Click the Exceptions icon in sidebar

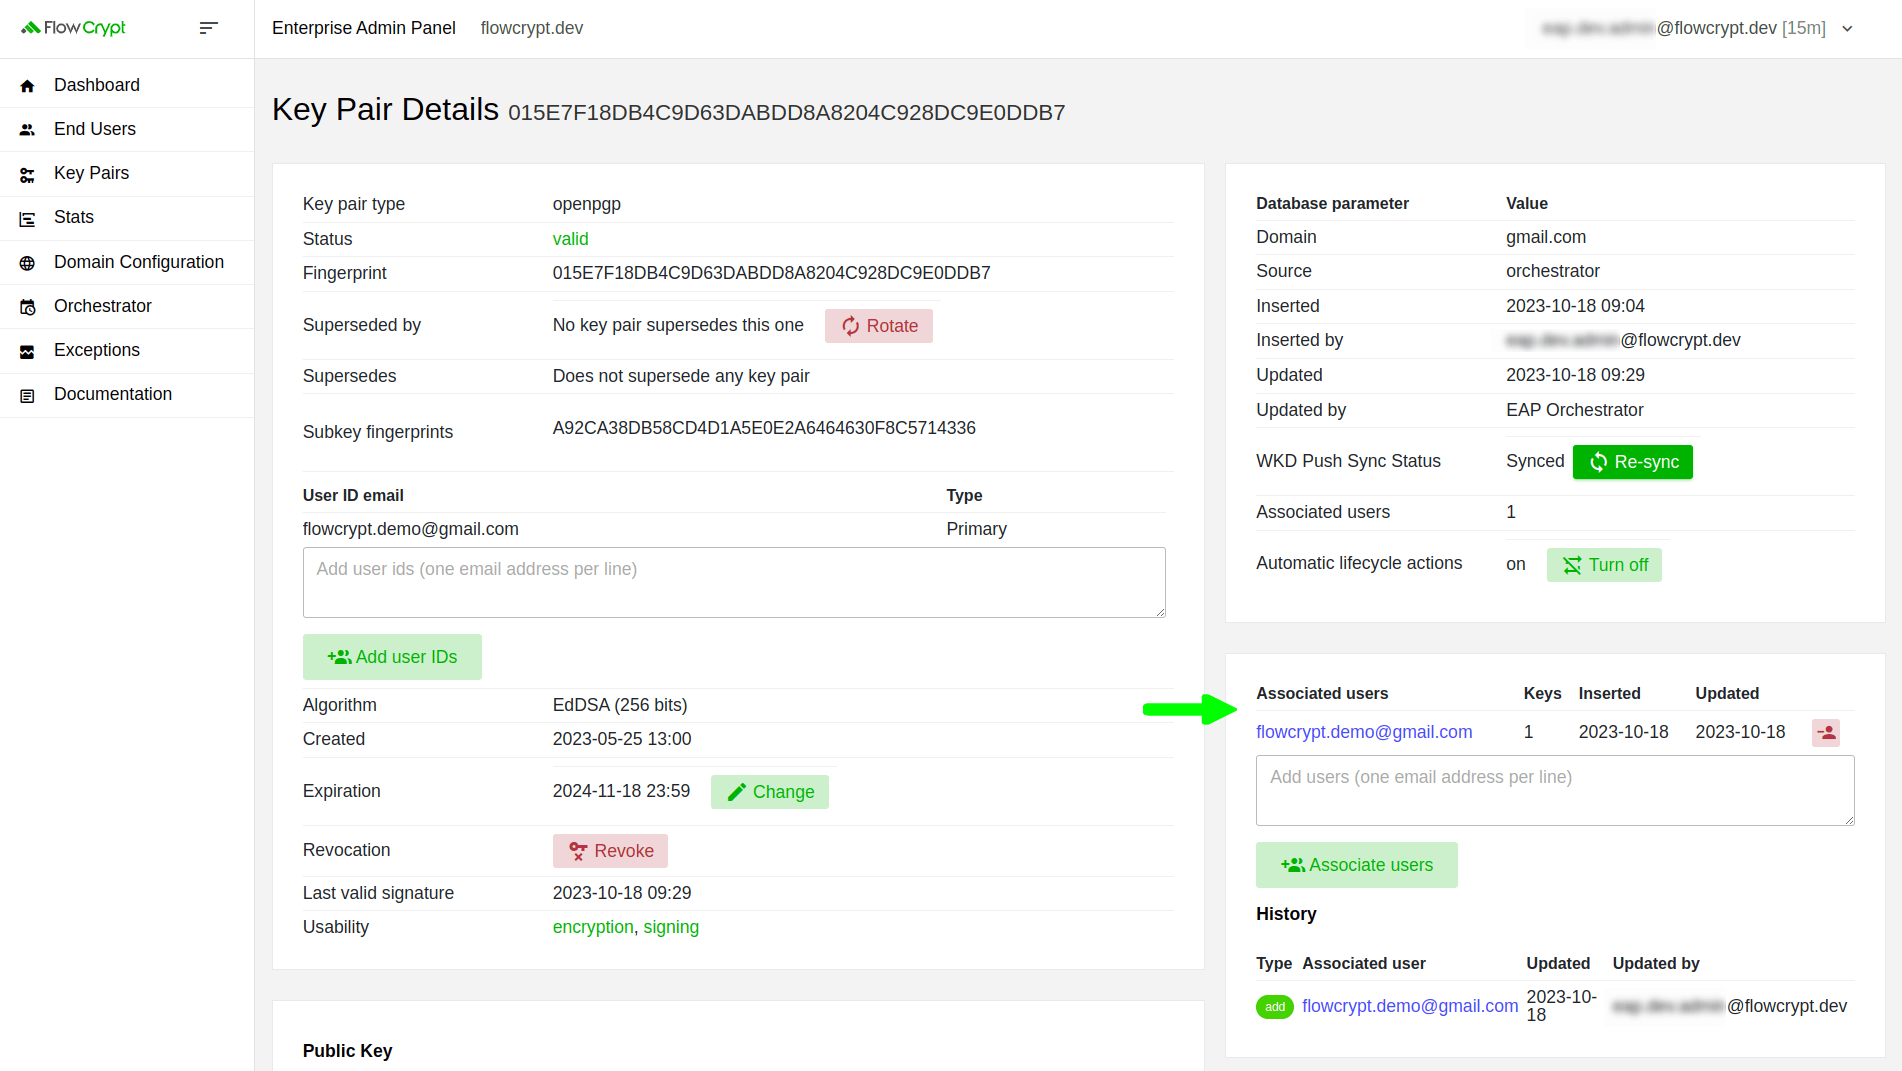pos(27,351)
